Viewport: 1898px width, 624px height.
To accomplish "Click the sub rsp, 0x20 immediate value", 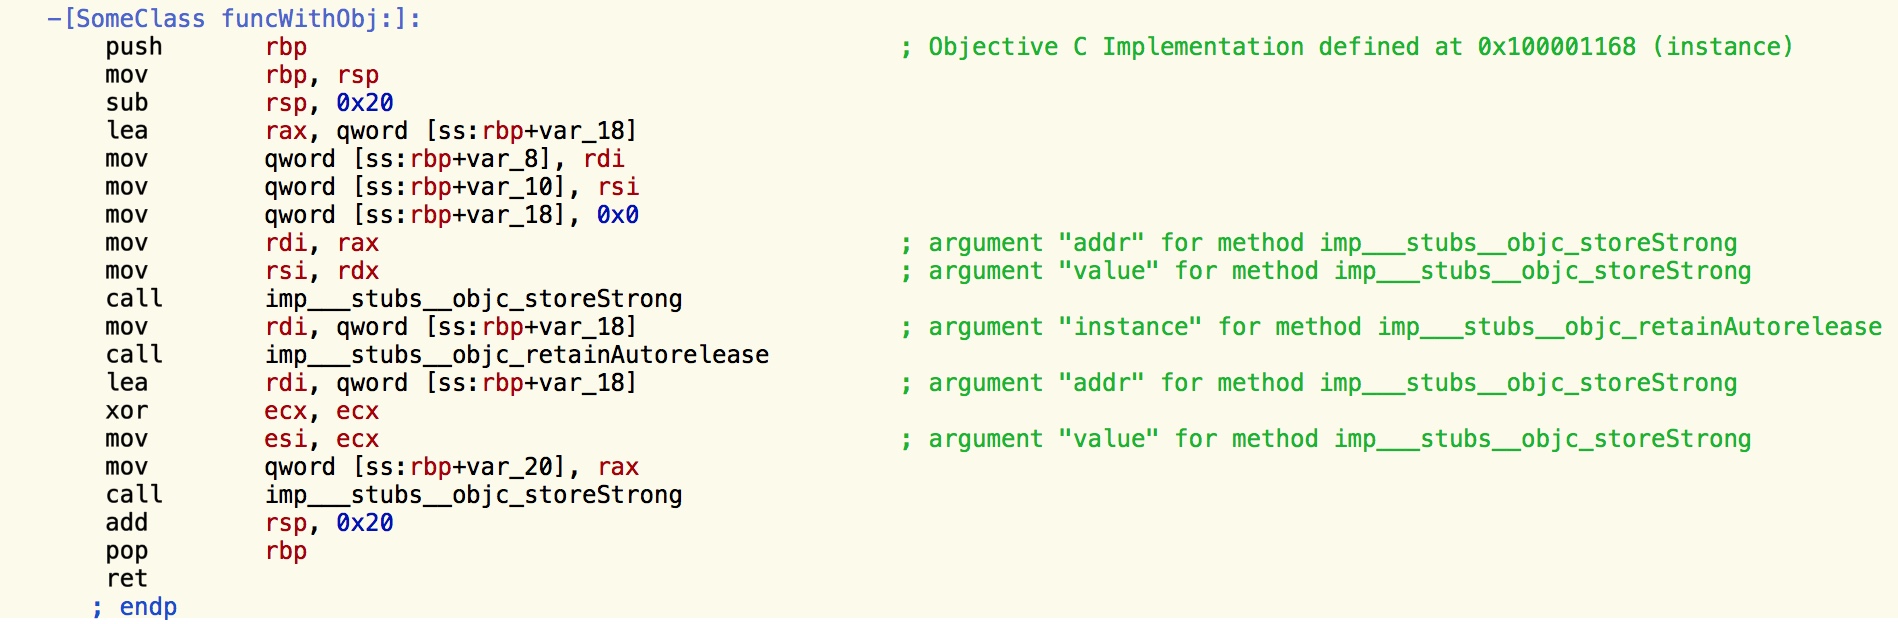I will tap(365, 103).
